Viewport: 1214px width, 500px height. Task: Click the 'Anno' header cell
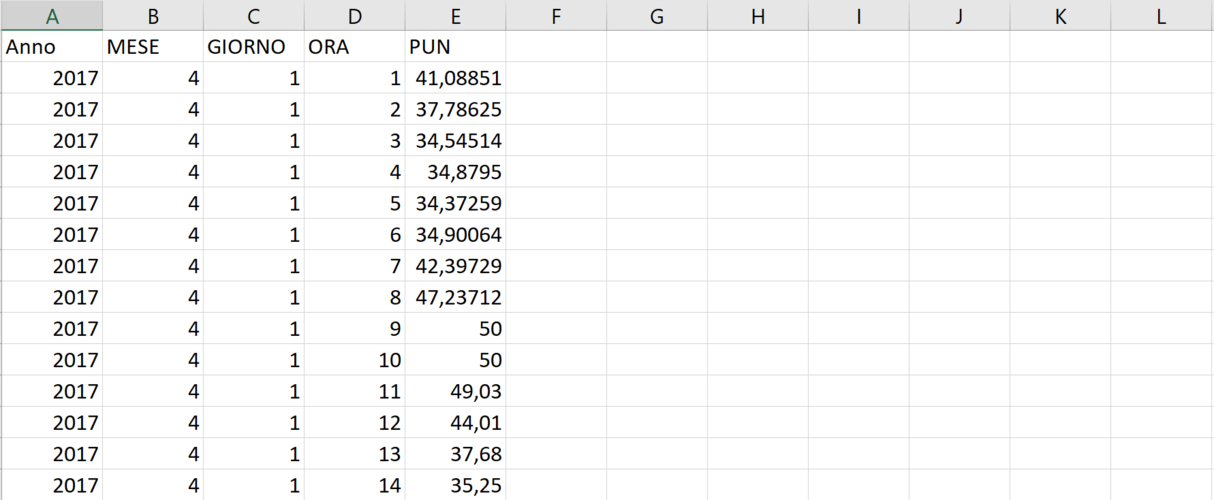click(51, 47)
